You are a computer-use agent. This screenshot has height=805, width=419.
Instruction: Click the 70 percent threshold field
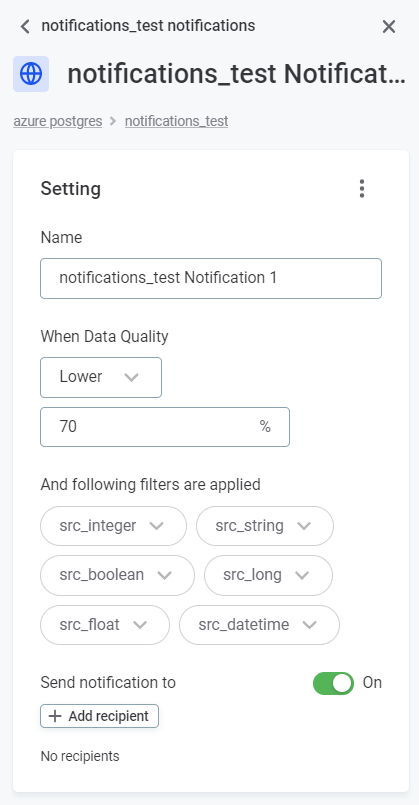[x=165, y=427]
